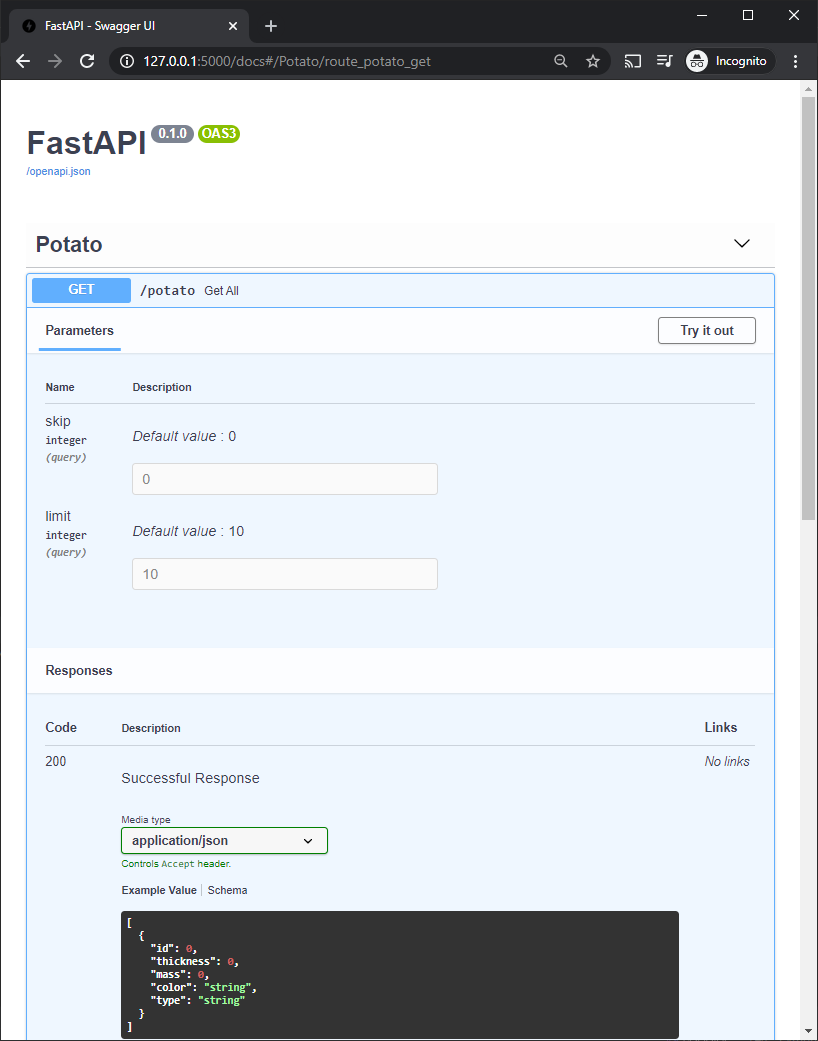Close the FastAPI - Swagger UI tab

233,26
